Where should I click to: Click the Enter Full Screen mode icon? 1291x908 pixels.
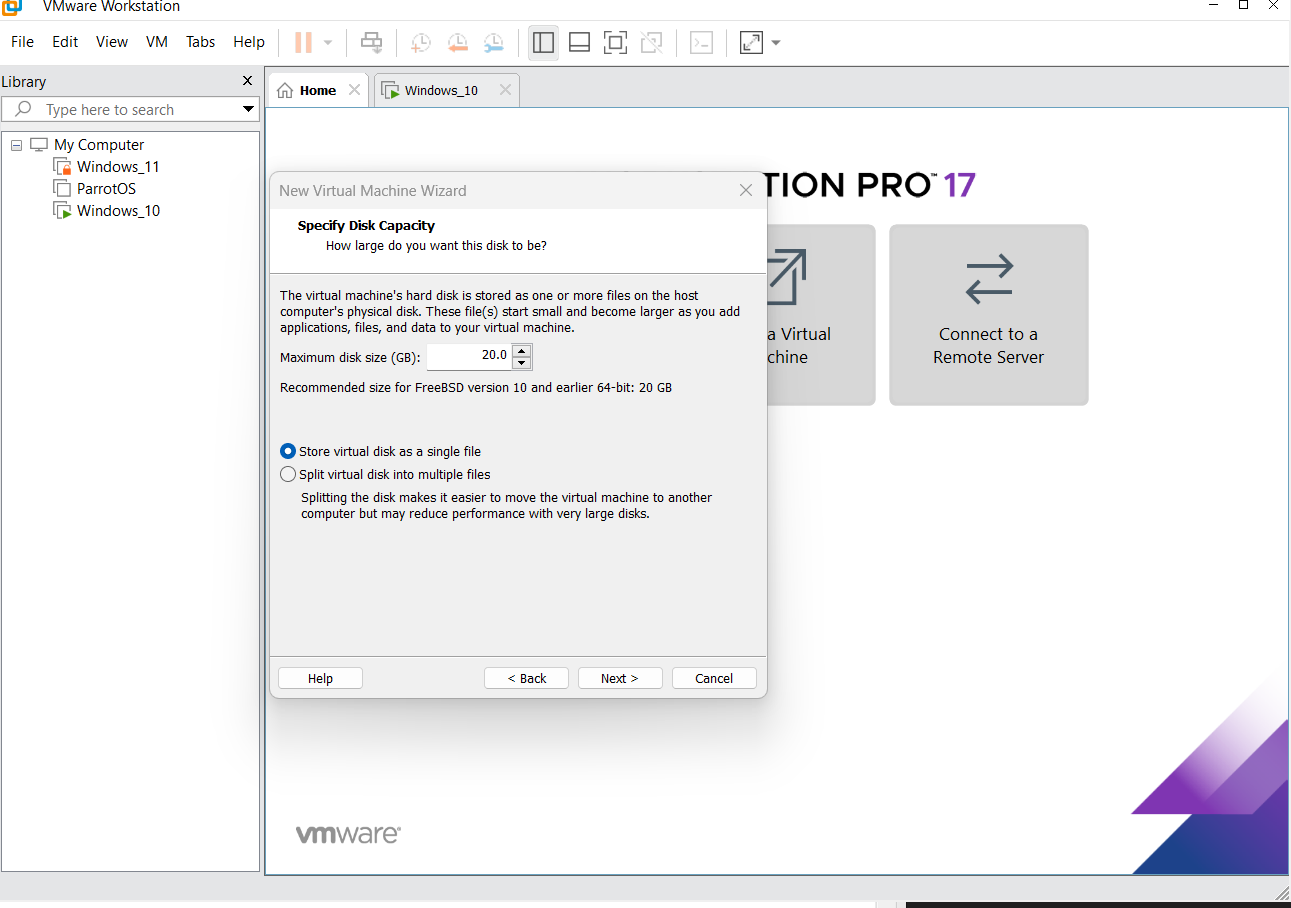(615, 42)
